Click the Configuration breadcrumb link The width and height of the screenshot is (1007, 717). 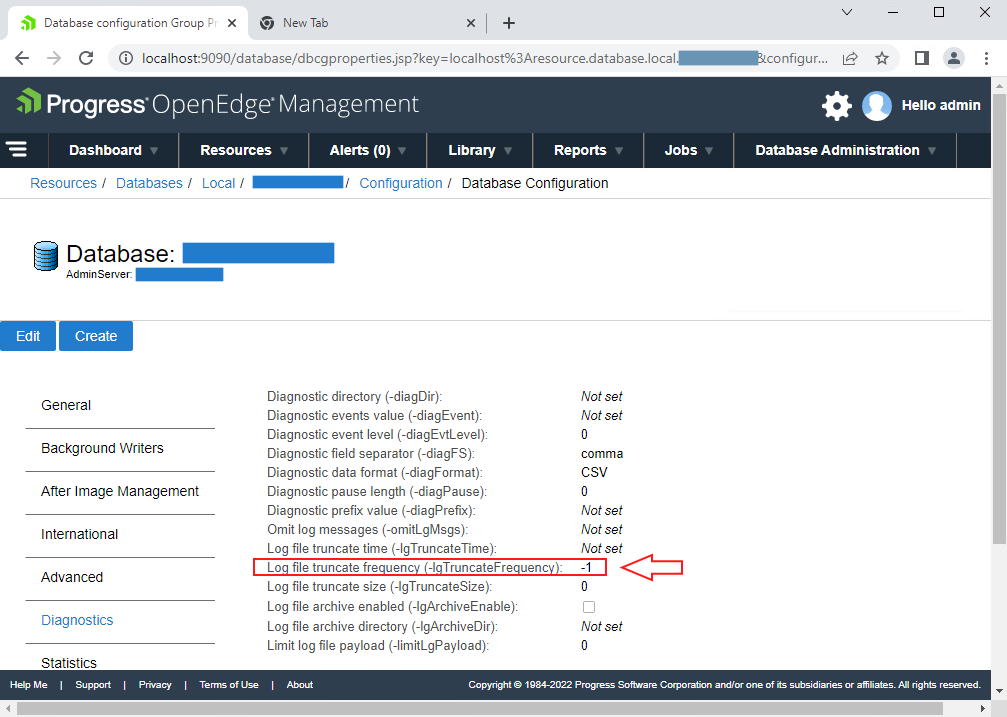[x=401, y=183]
